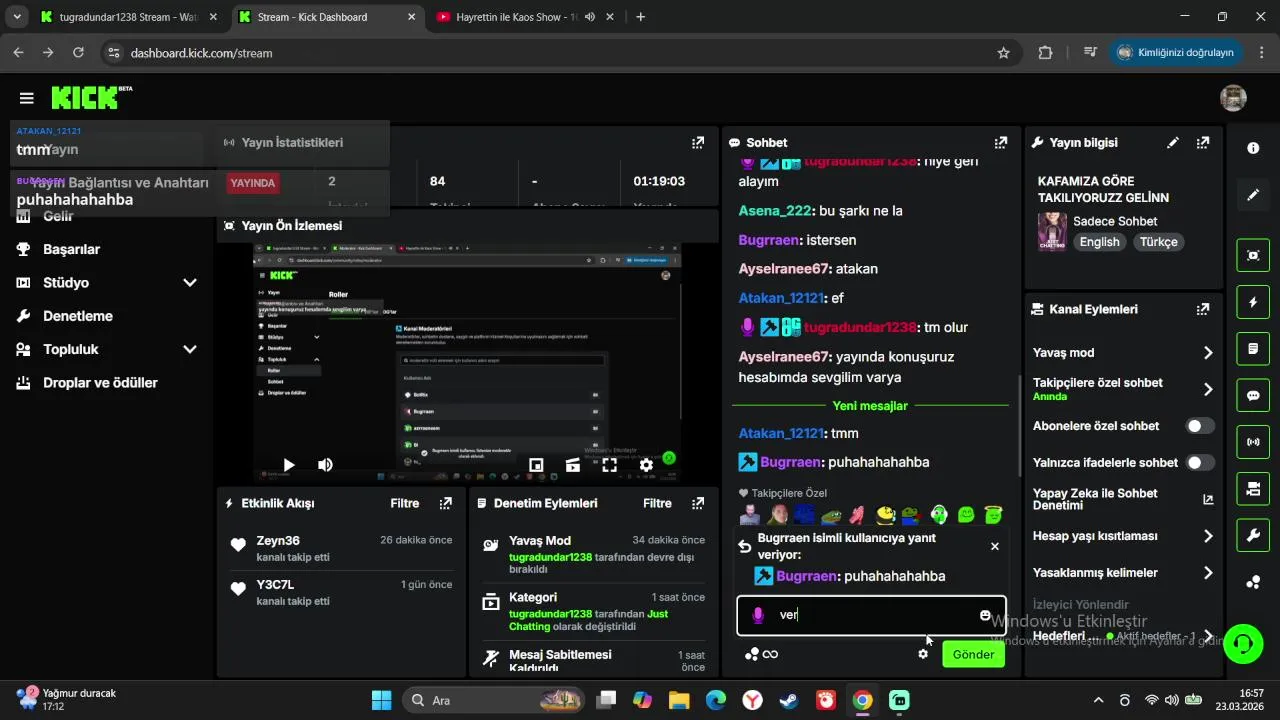Viewport: 1280px width, 720px height.
Task: Open File Explorer from the taskbar
Action: pyautogui.click(x=679, y=700)
